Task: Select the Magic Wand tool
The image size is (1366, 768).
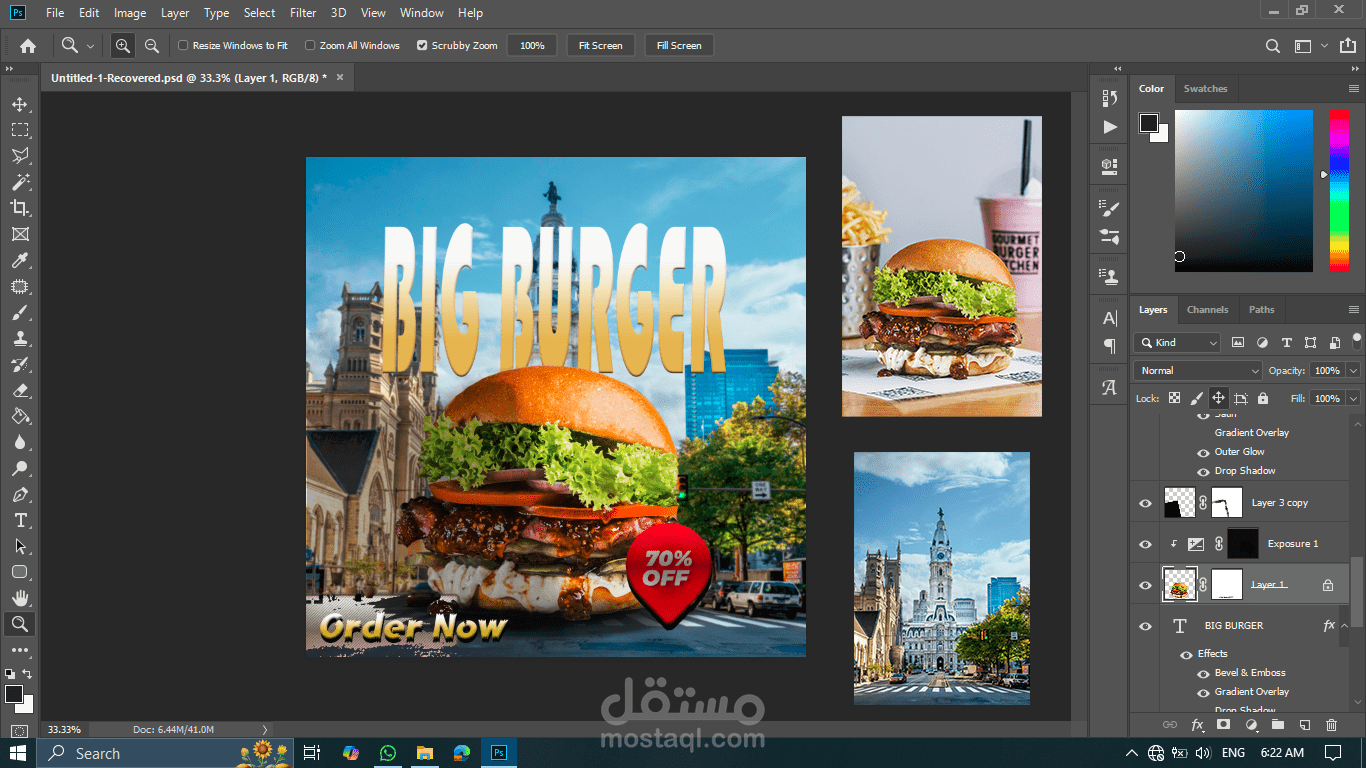Action: pyautogui.click(x=20, y=182)
